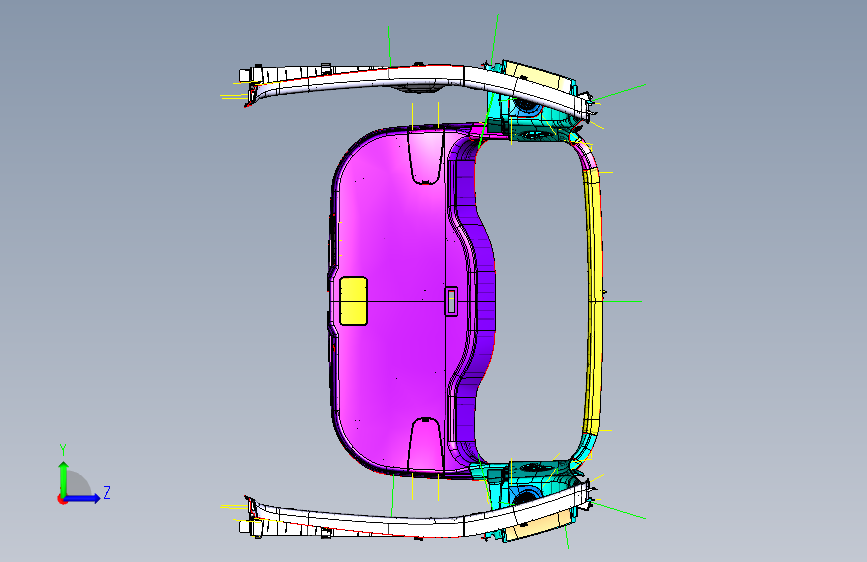
Task: Select the small rectangular slot at the panel center
Action: click(451, 301)
